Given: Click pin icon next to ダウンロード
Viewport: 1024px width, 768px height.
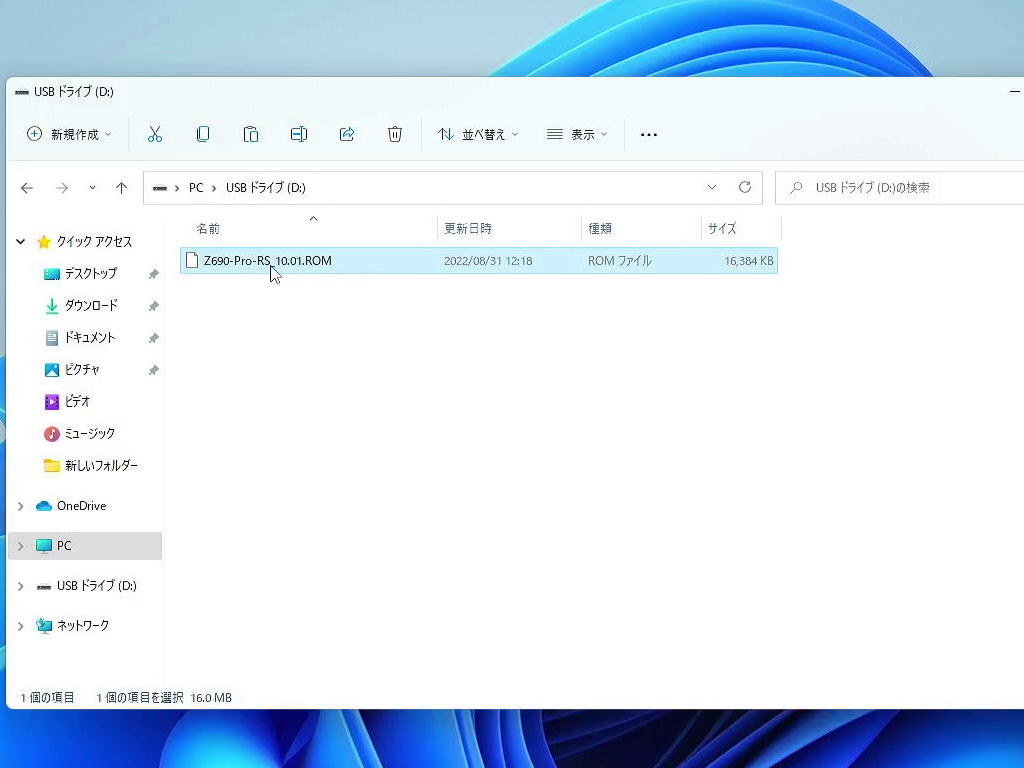Looking at the screenshot, I should click(153, 306).
